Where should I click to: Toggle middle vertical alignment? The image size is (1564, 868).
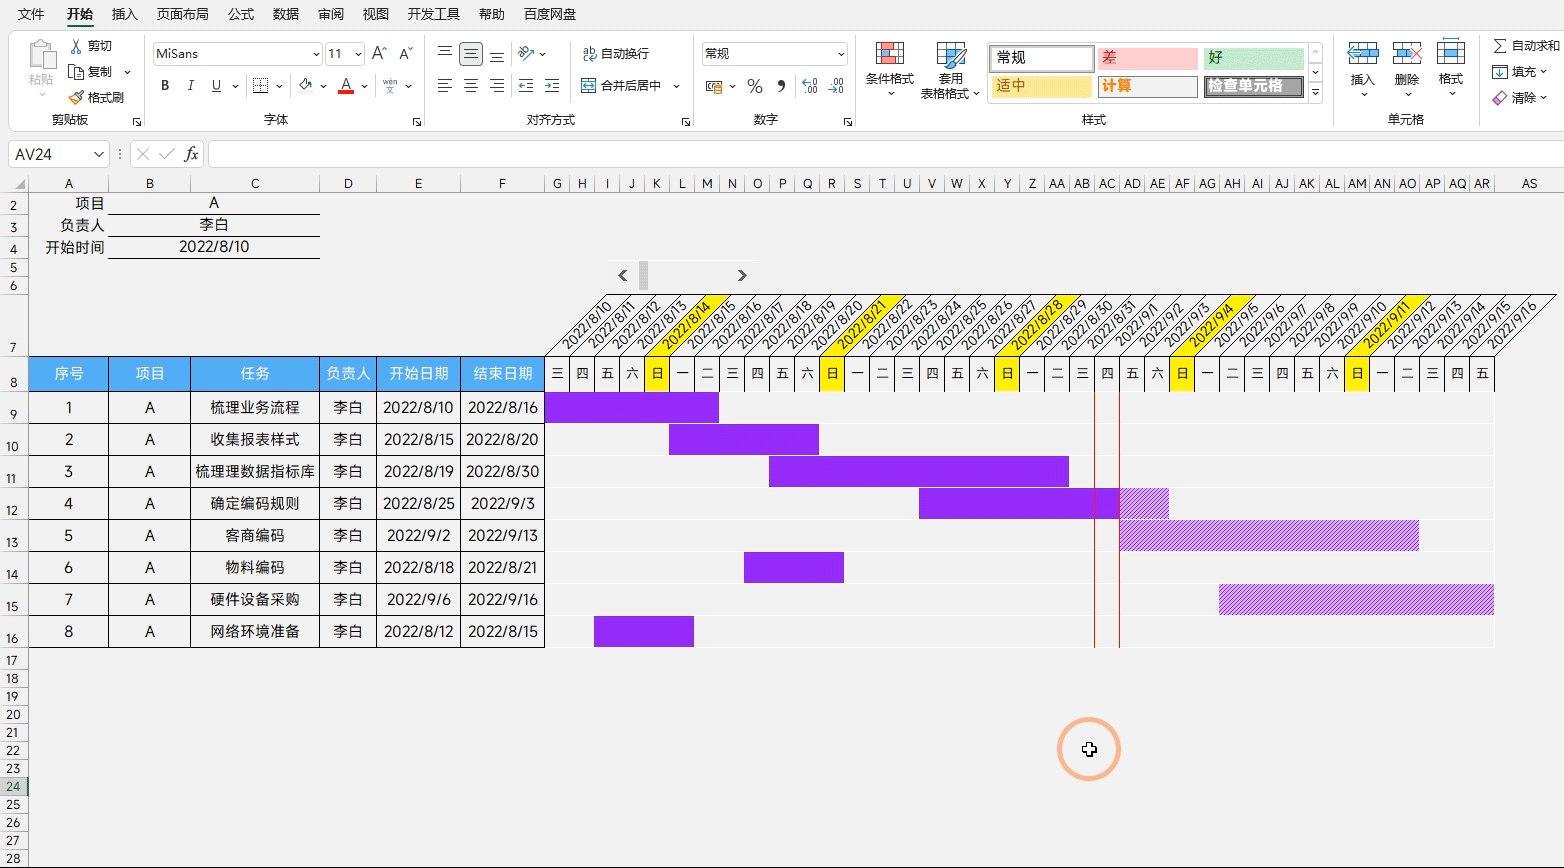(471, 54)
